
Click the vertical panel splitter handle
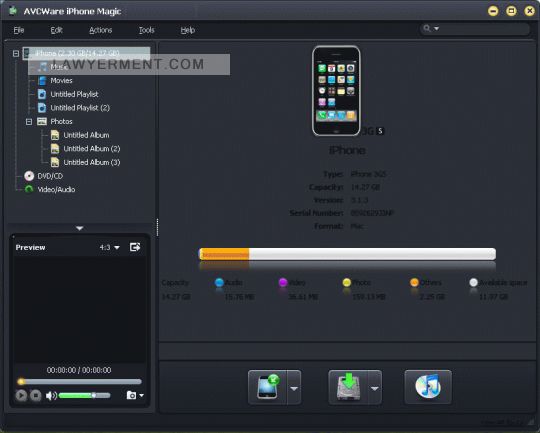pos(157,227)
